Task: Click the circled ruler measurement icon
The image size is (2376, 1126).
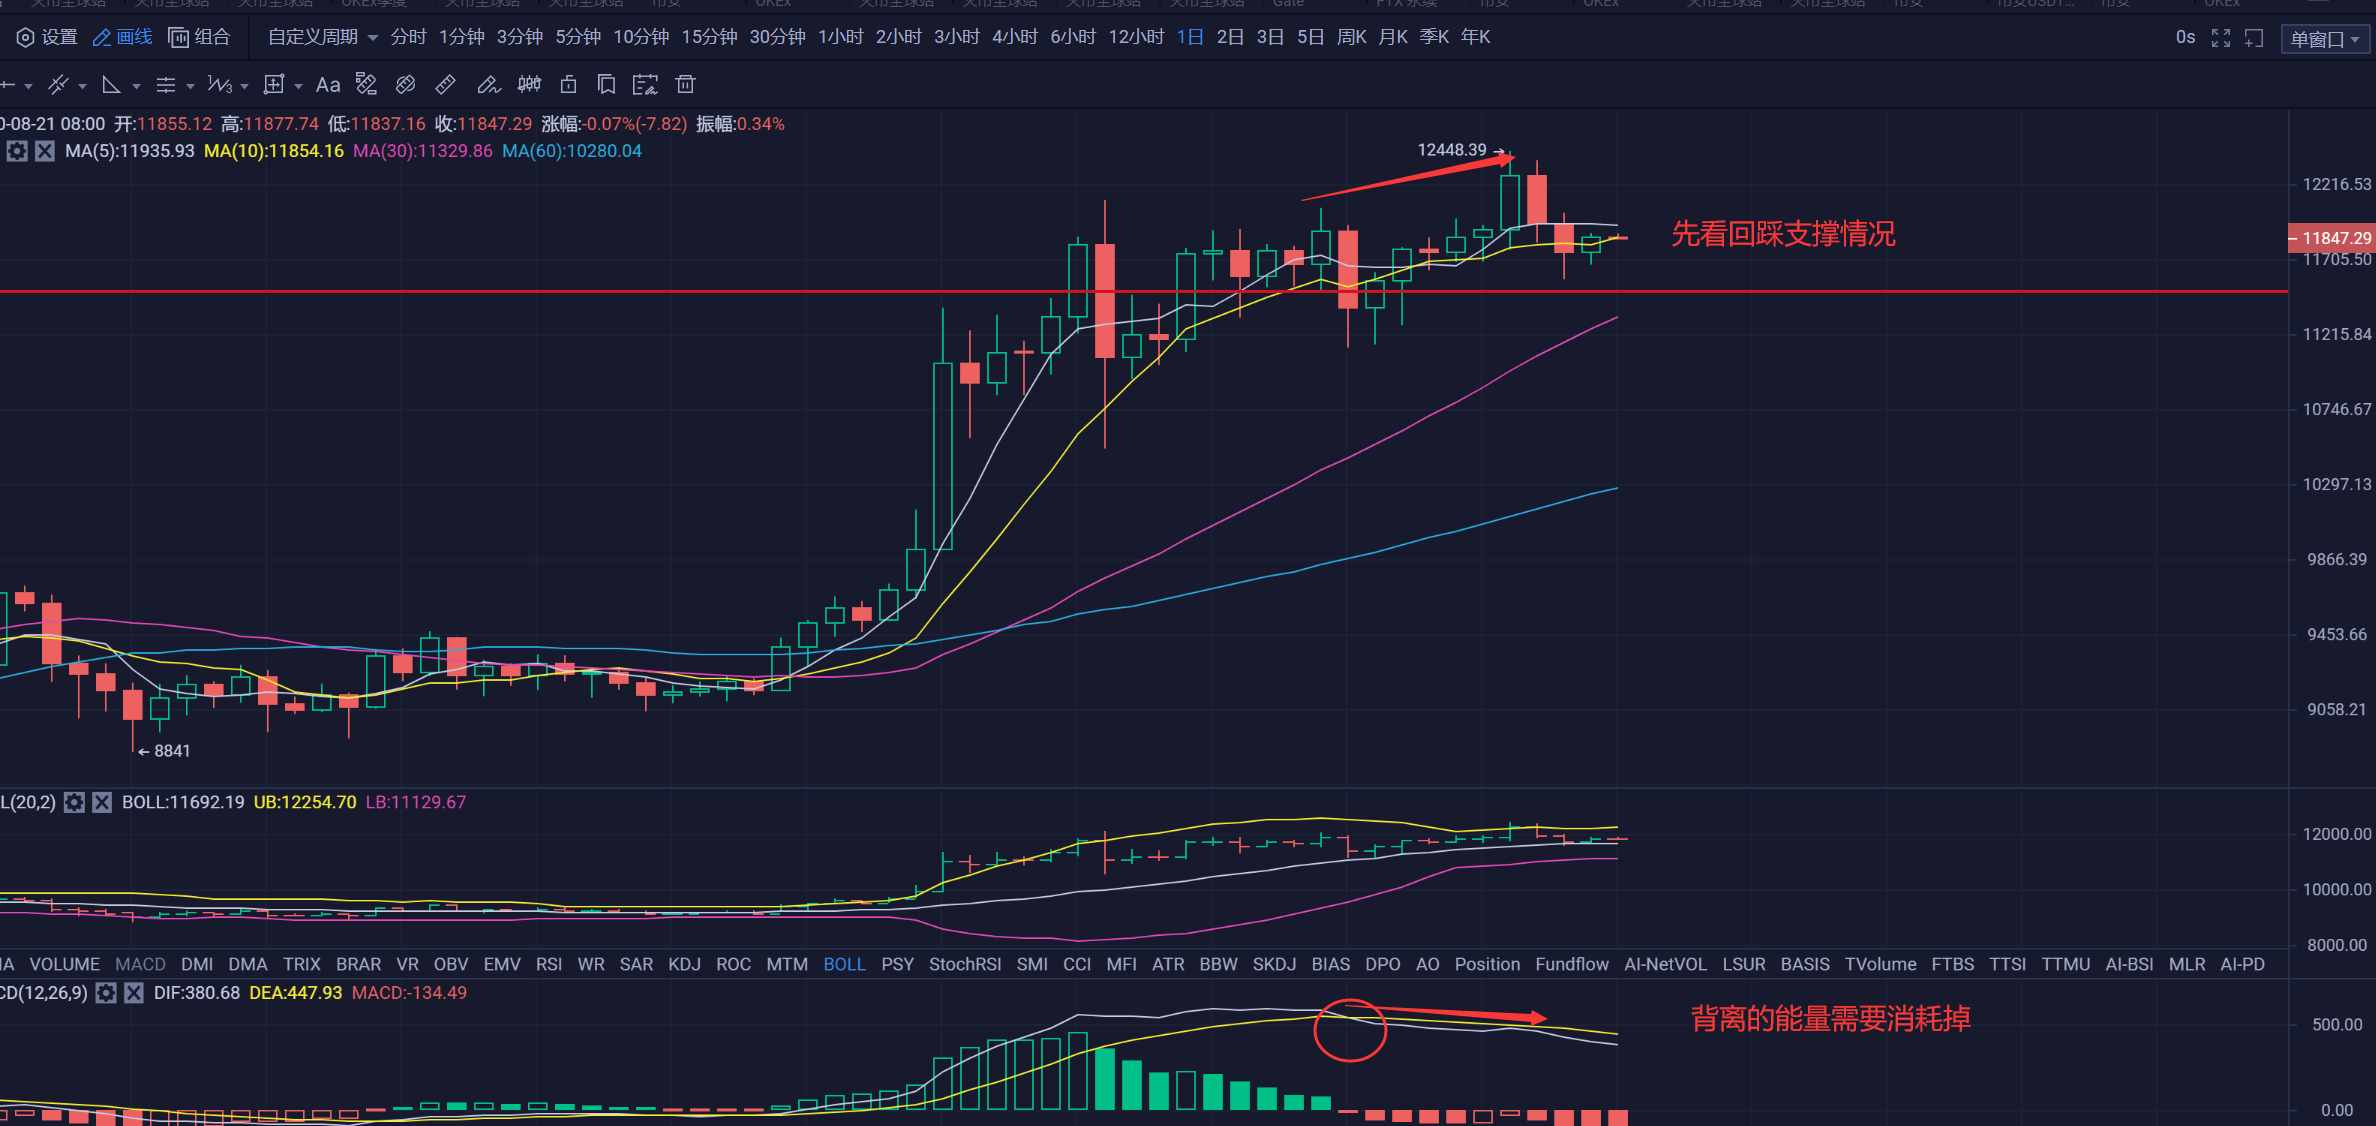Action: (x=406, y=85)
